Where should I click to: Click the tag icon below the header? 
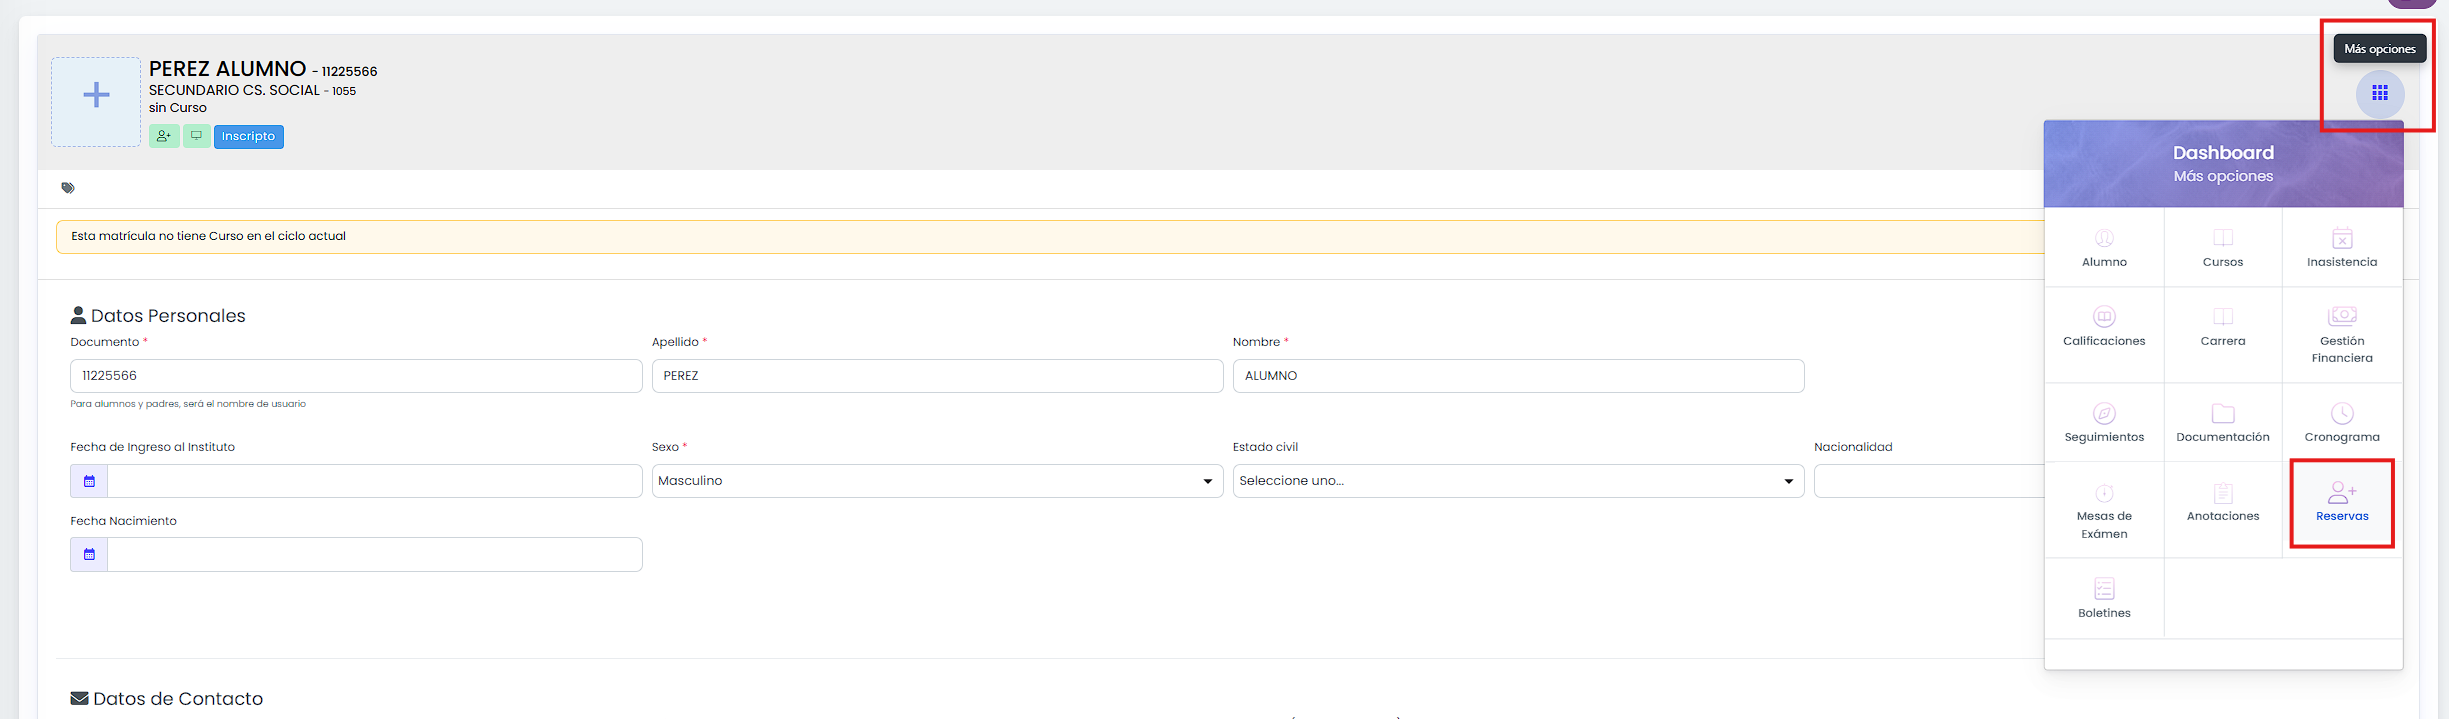68,188
